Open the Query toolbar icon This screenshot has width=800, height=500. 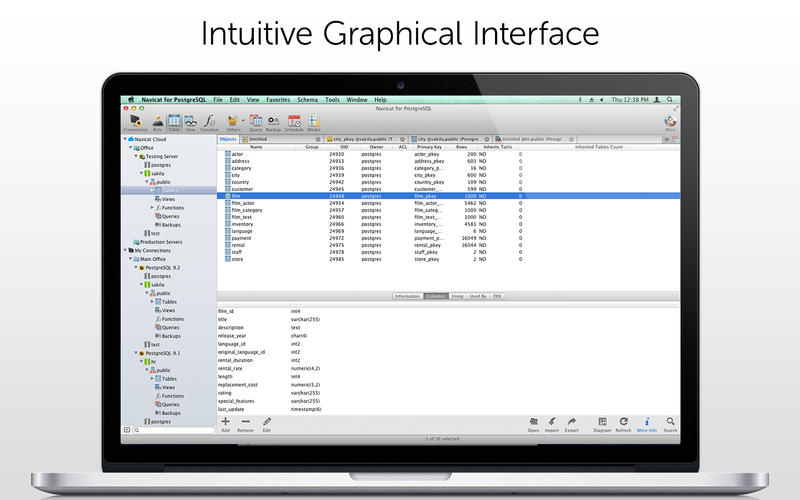(256, 121)
